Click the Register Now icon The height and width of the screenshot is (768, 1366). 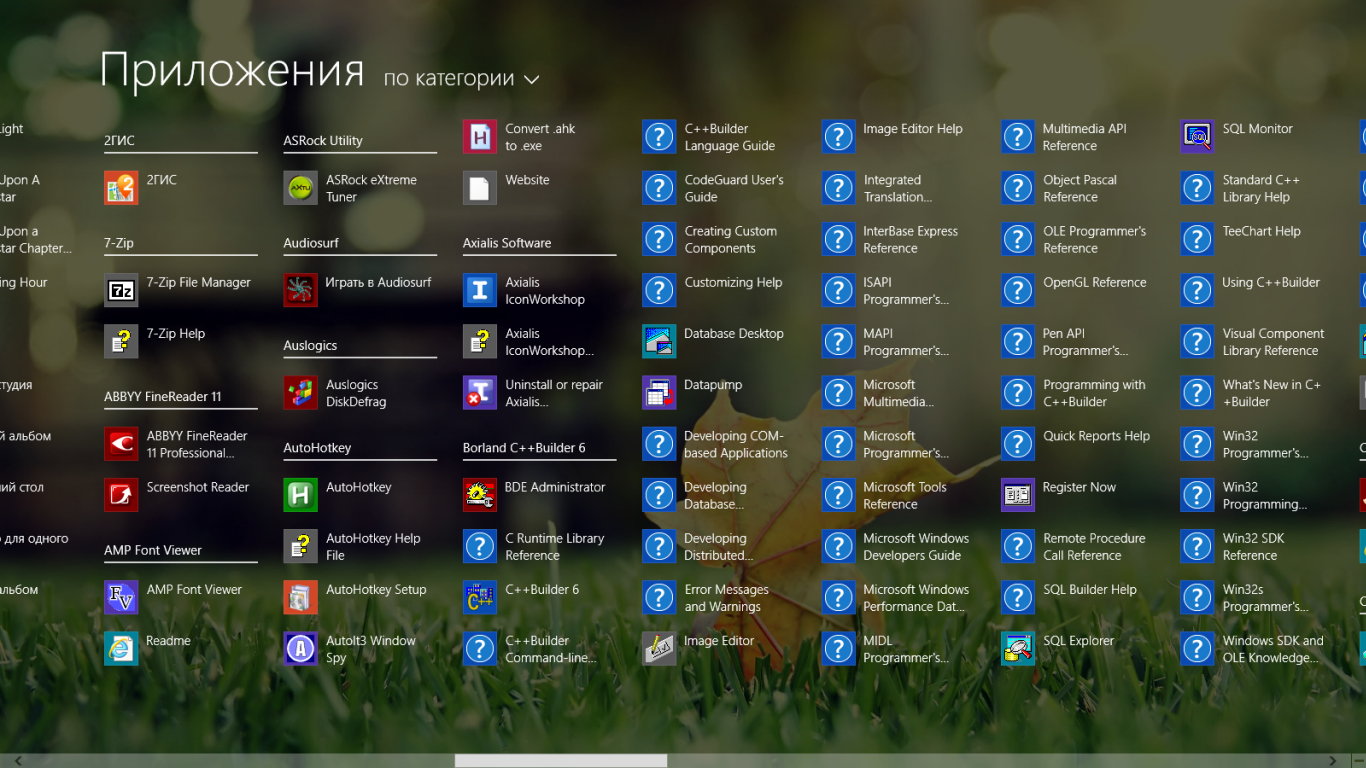point(1018,495)
